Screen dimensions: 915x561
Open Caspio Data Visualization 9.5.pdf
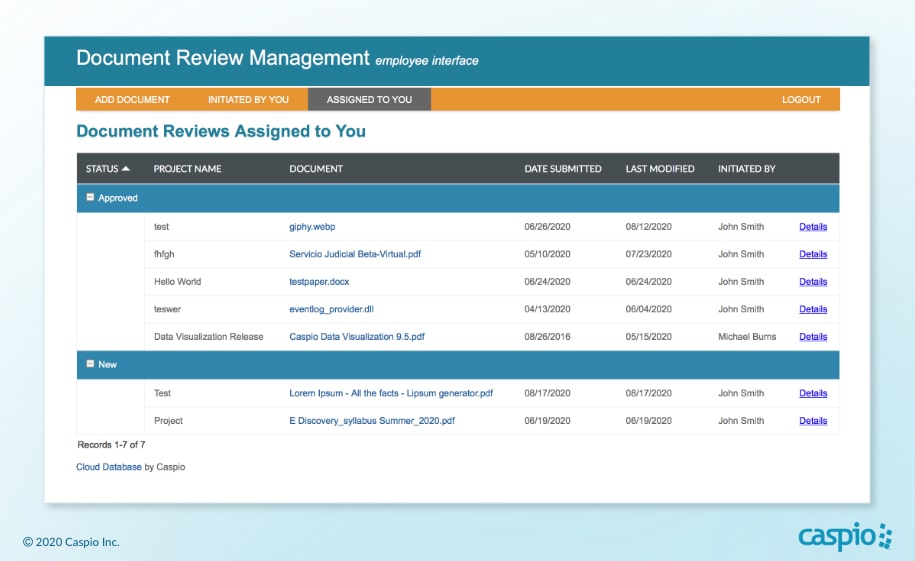tap(357, 337)
